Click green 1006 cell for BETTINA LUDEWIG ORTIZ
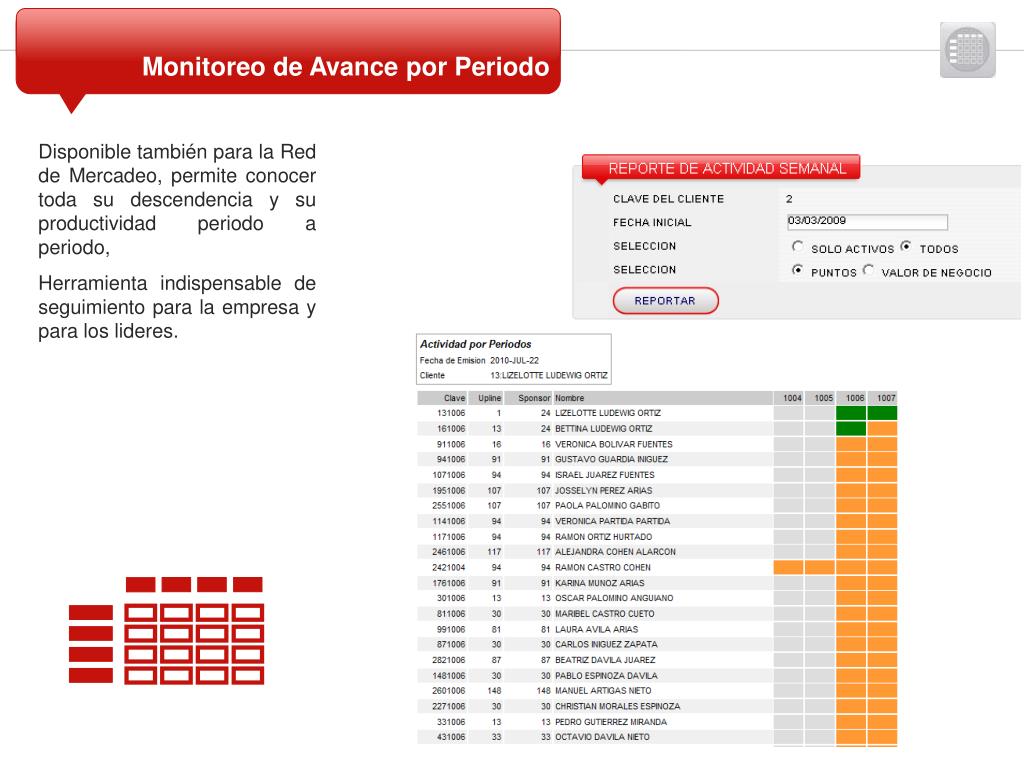The height and width of the screenshot is (768, 1024). point(852,428)
